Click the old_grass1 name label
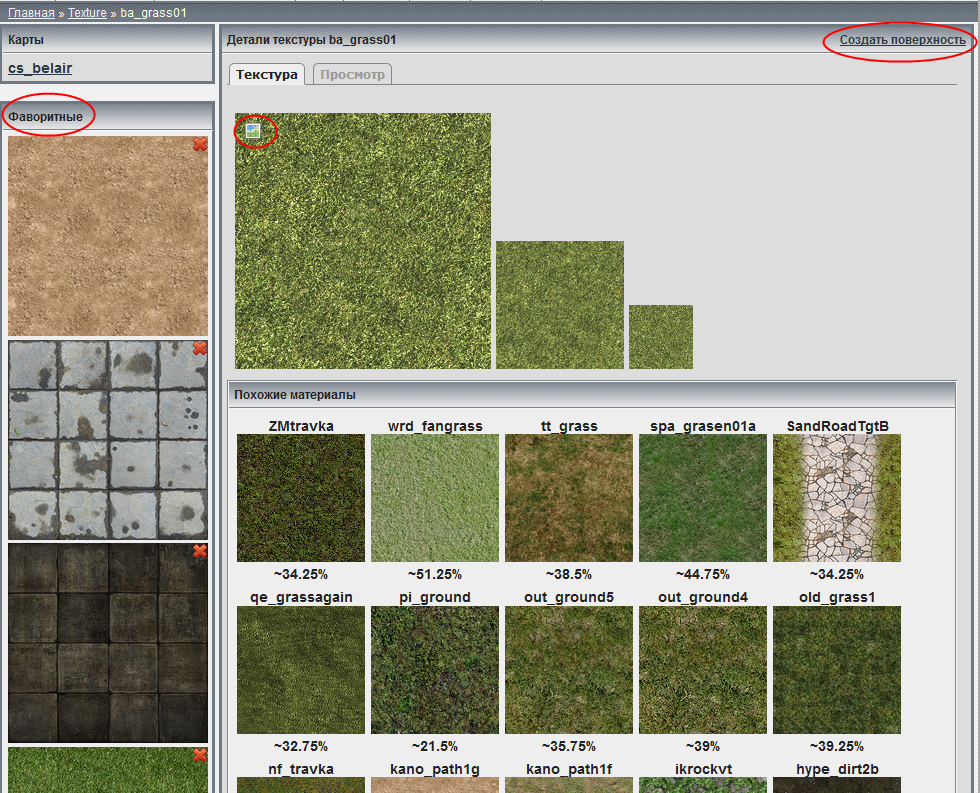Viewport: 980px width, 793px height. (838, 597)
